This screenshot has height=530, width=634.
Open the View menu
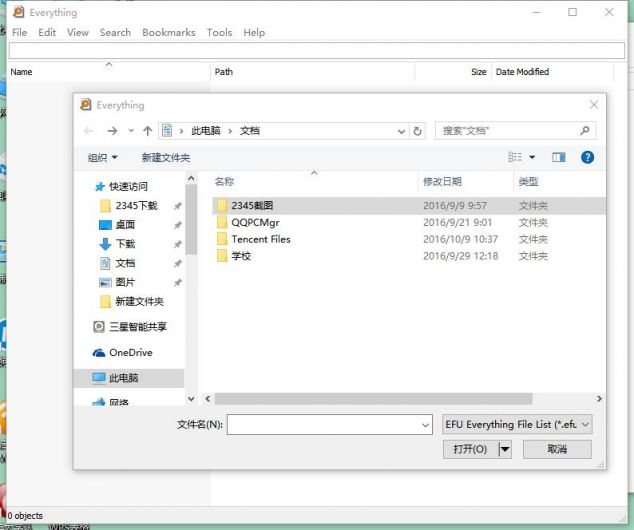pyautogui.click(x=78, y=32)
